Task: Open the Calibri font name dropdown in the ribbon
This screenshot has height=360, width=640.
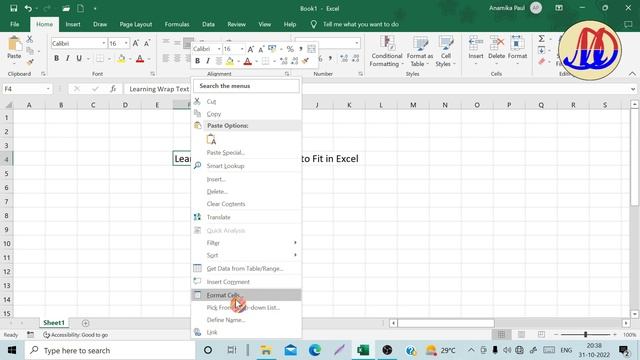Action: [x=104, y=43]
